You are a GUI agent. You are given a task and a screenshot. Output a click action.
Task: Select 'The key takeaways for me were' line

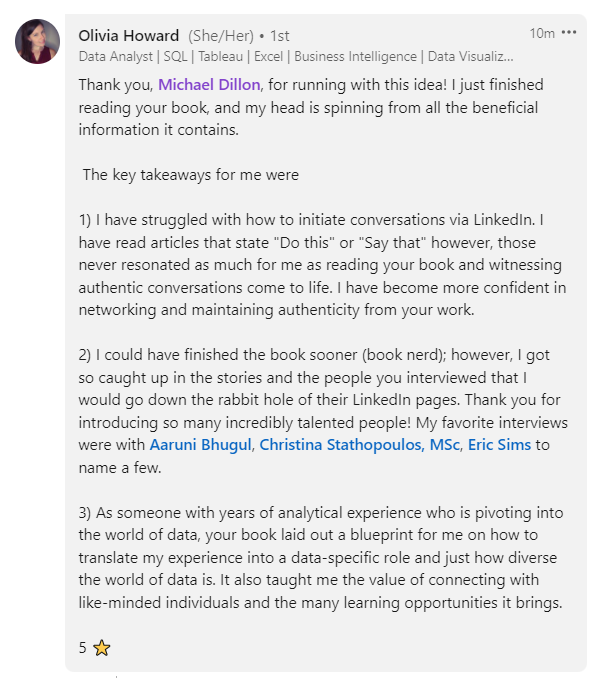191,175
